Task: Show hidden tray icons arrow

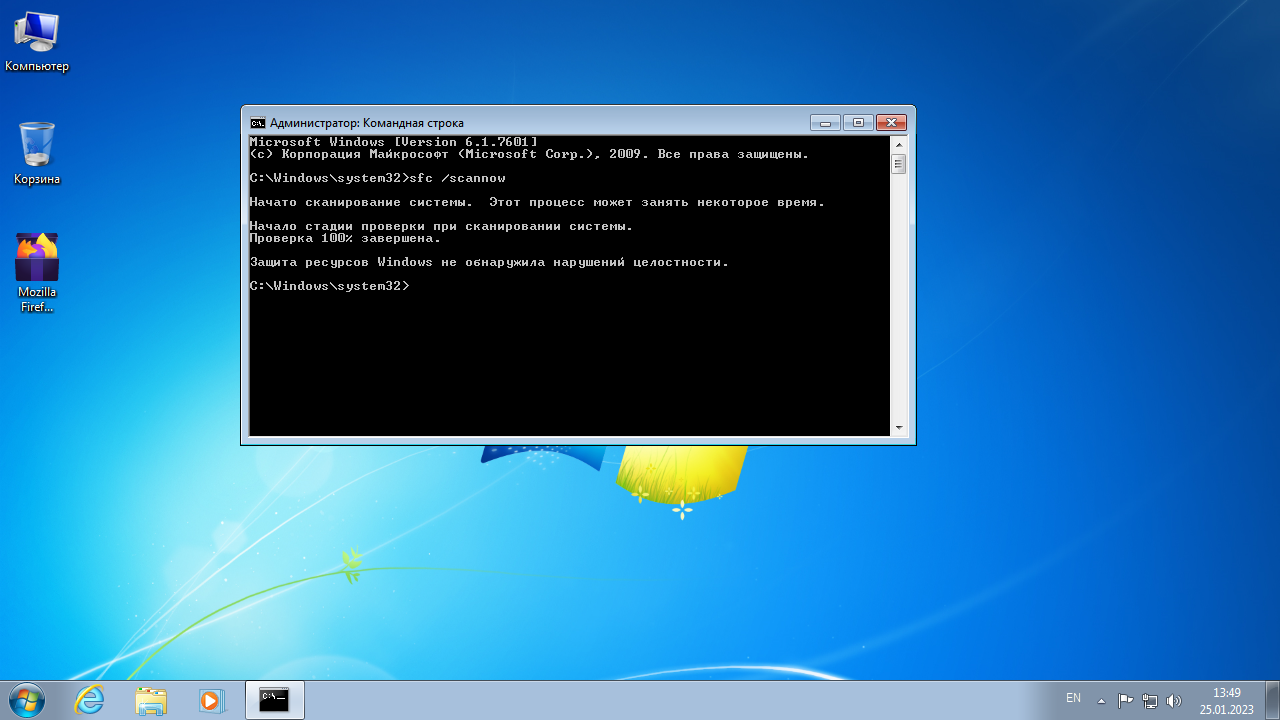Action: tap(1101, 701)
